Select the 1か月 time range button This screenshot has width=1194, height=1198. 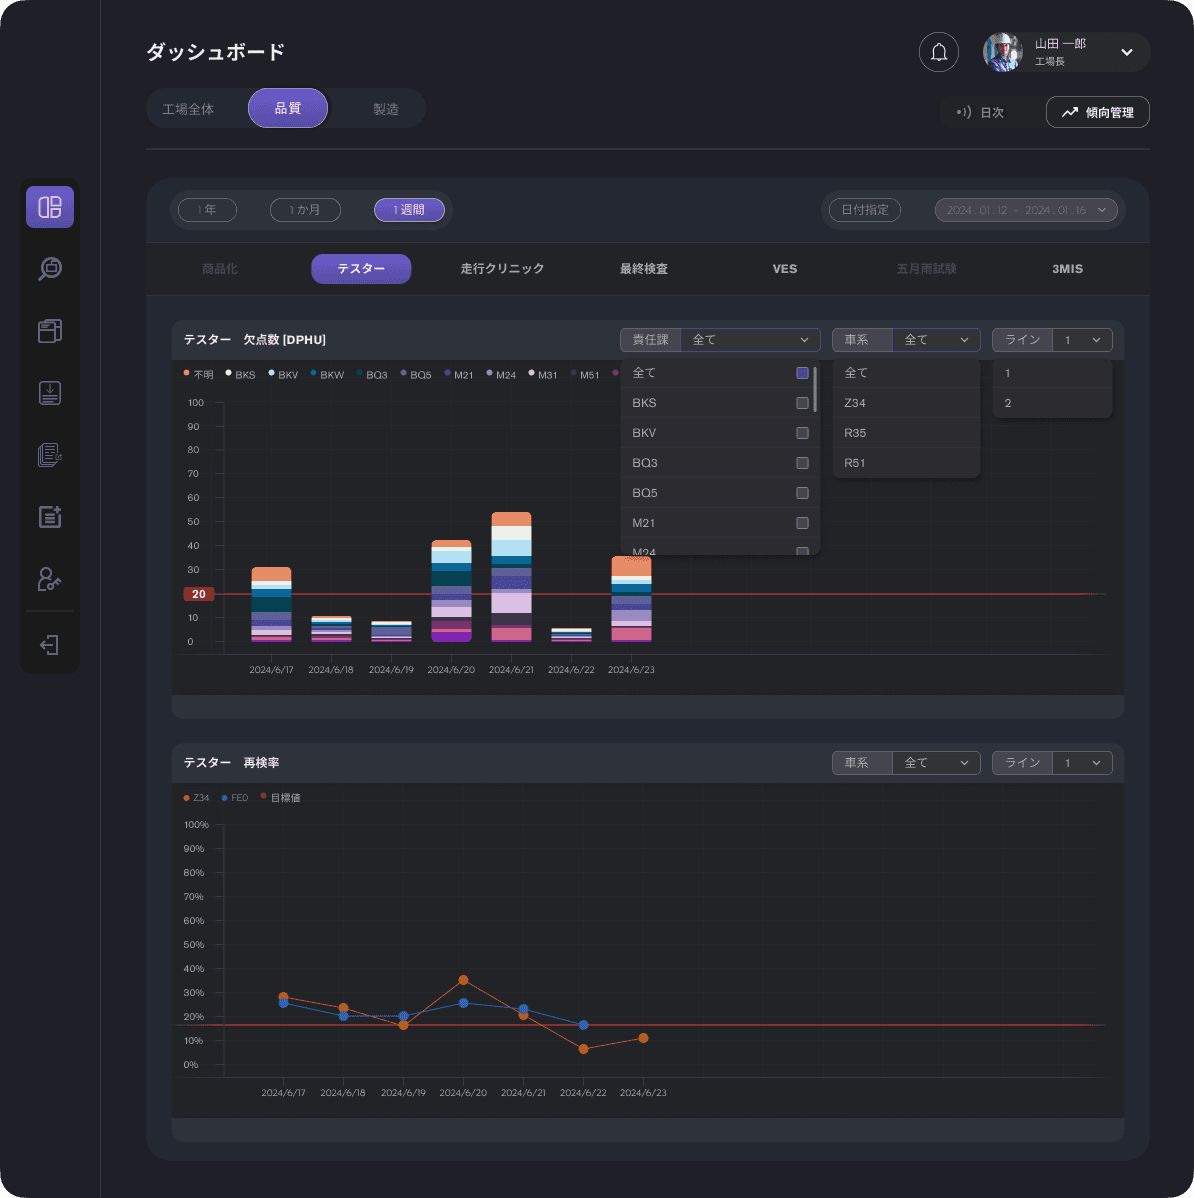tap(305, 210)
